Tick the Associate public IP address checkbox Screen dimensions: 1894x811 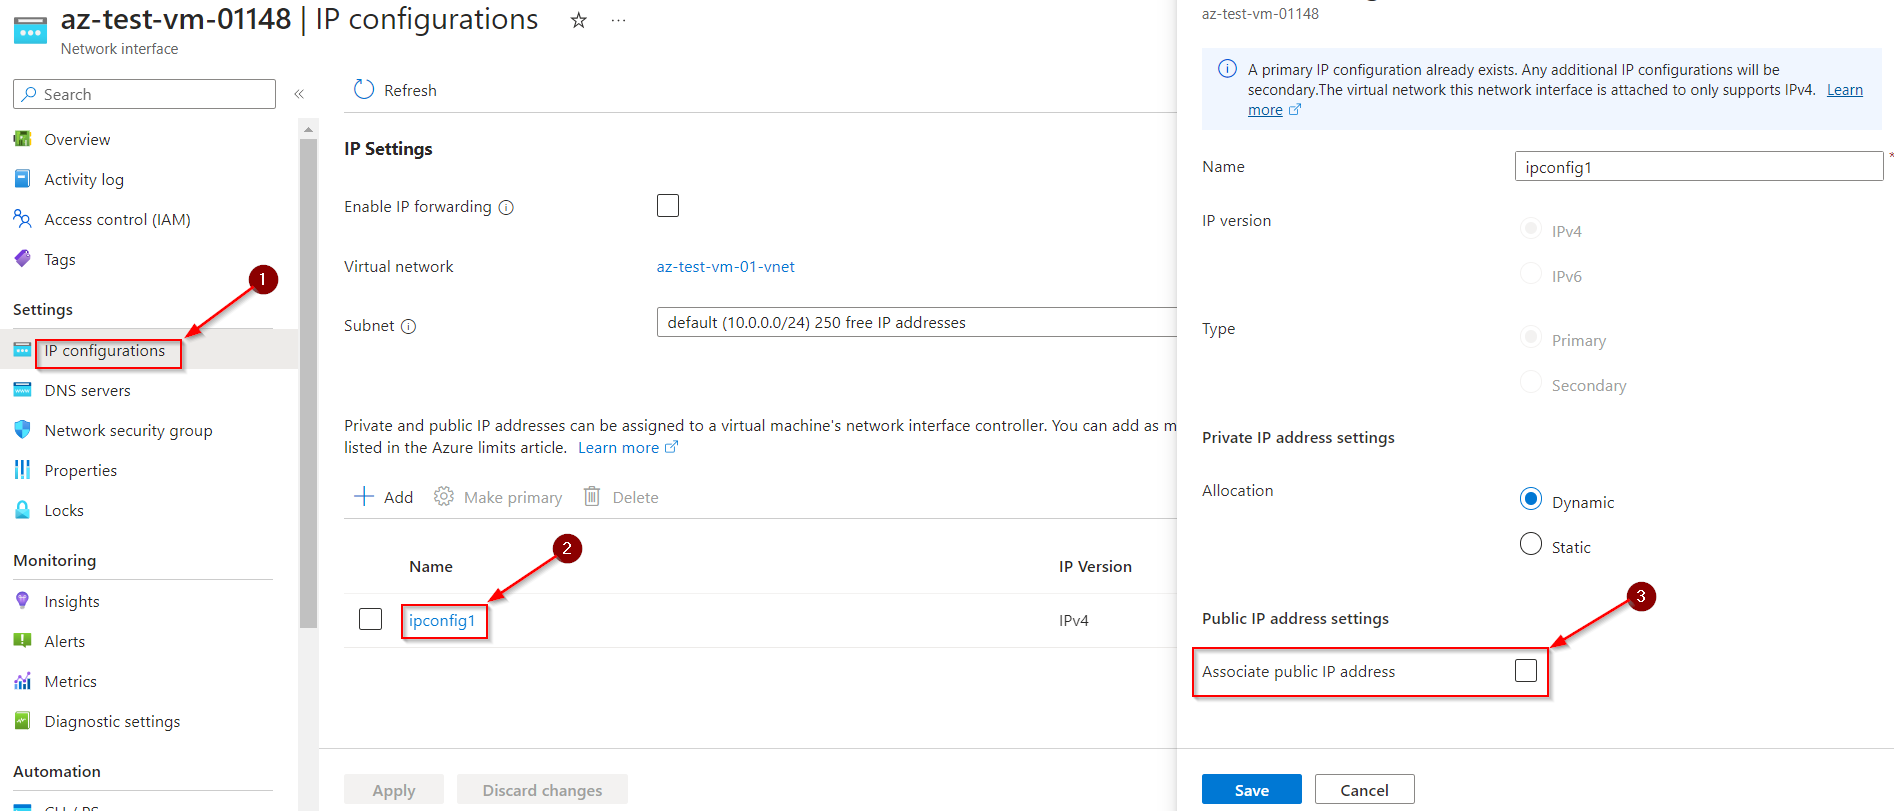coord(1526,670)
